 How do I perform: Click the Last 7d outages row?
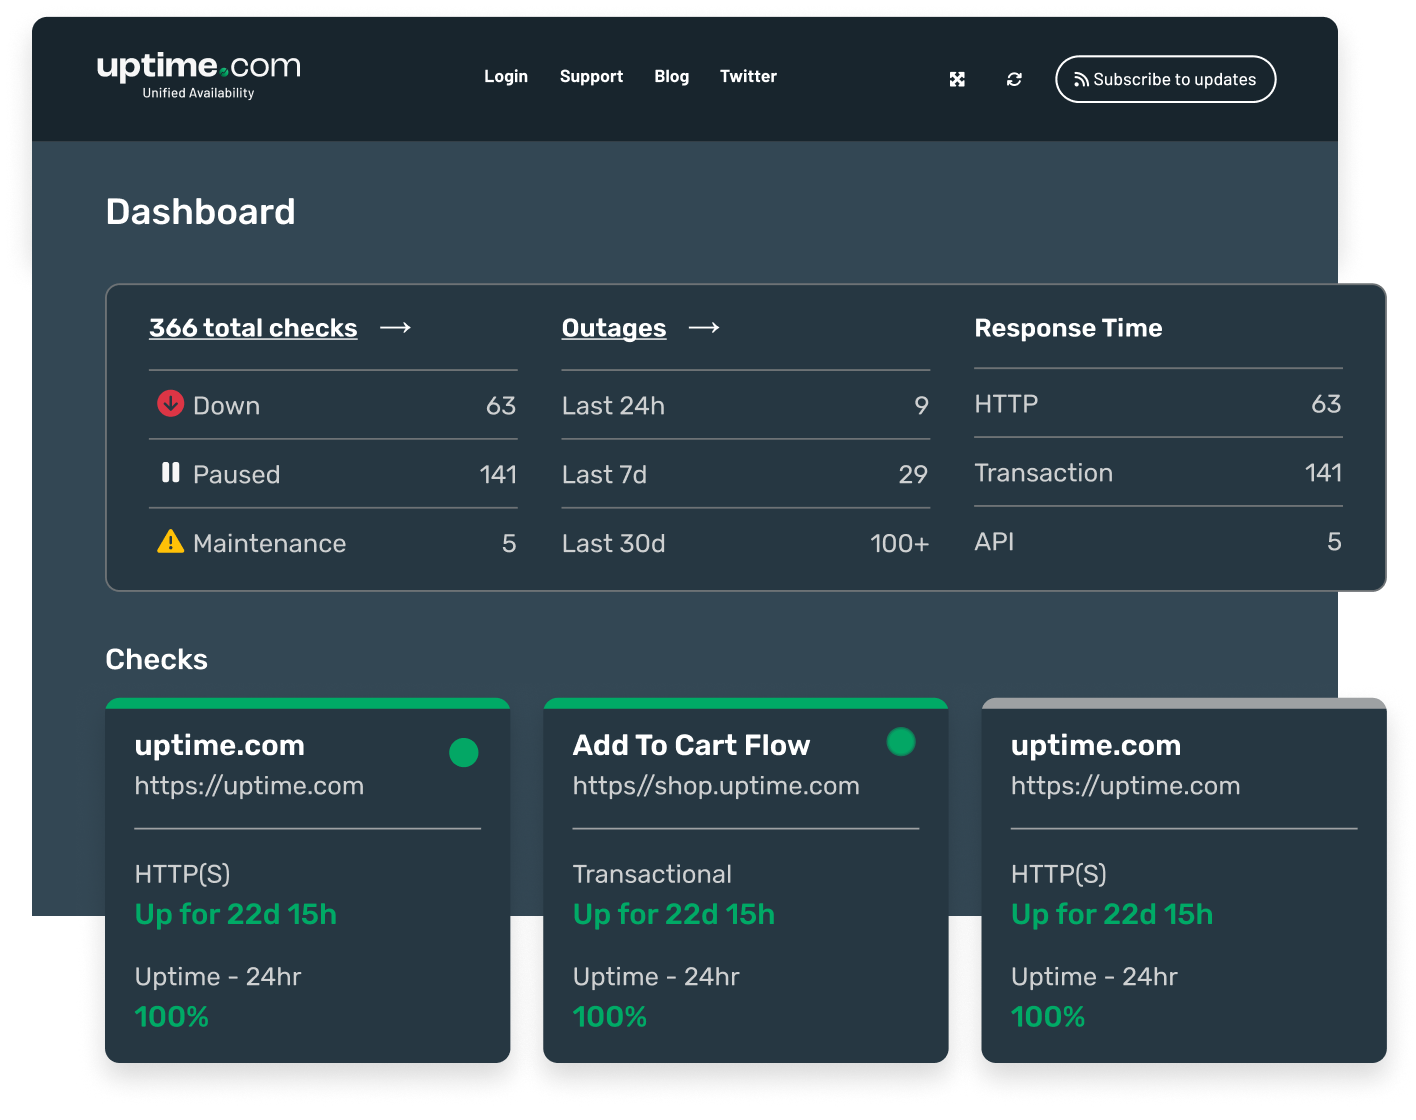pos(746,475)
